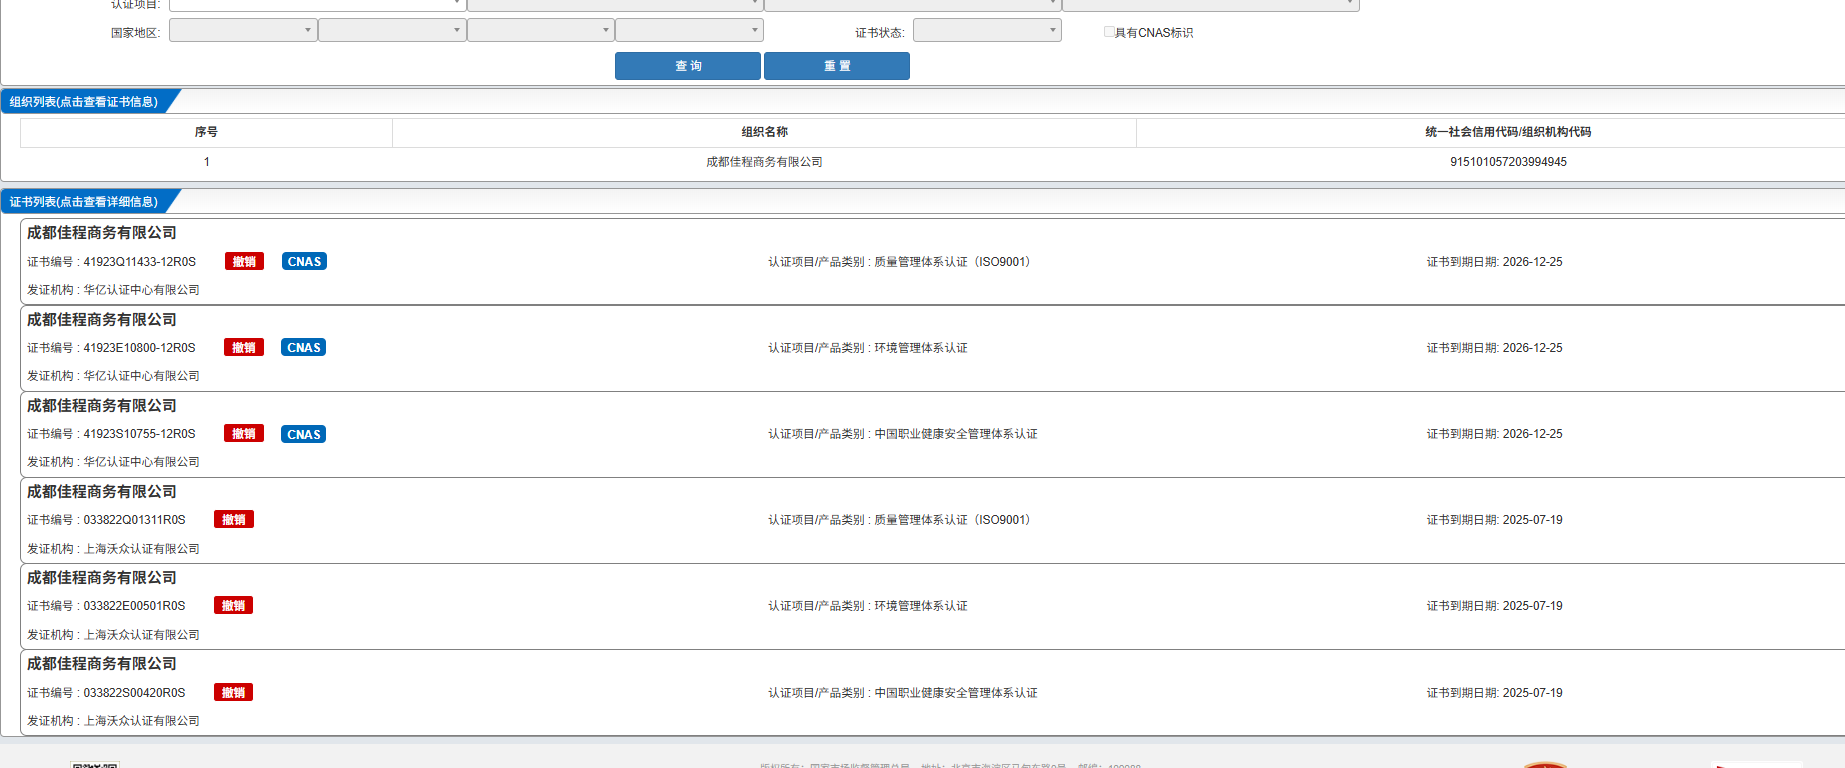Viewport: 1845px width, 768px height.
Task: Click expiry date 2025-07-19 for certificate 033822S00420R0S
Action: 1532,693
